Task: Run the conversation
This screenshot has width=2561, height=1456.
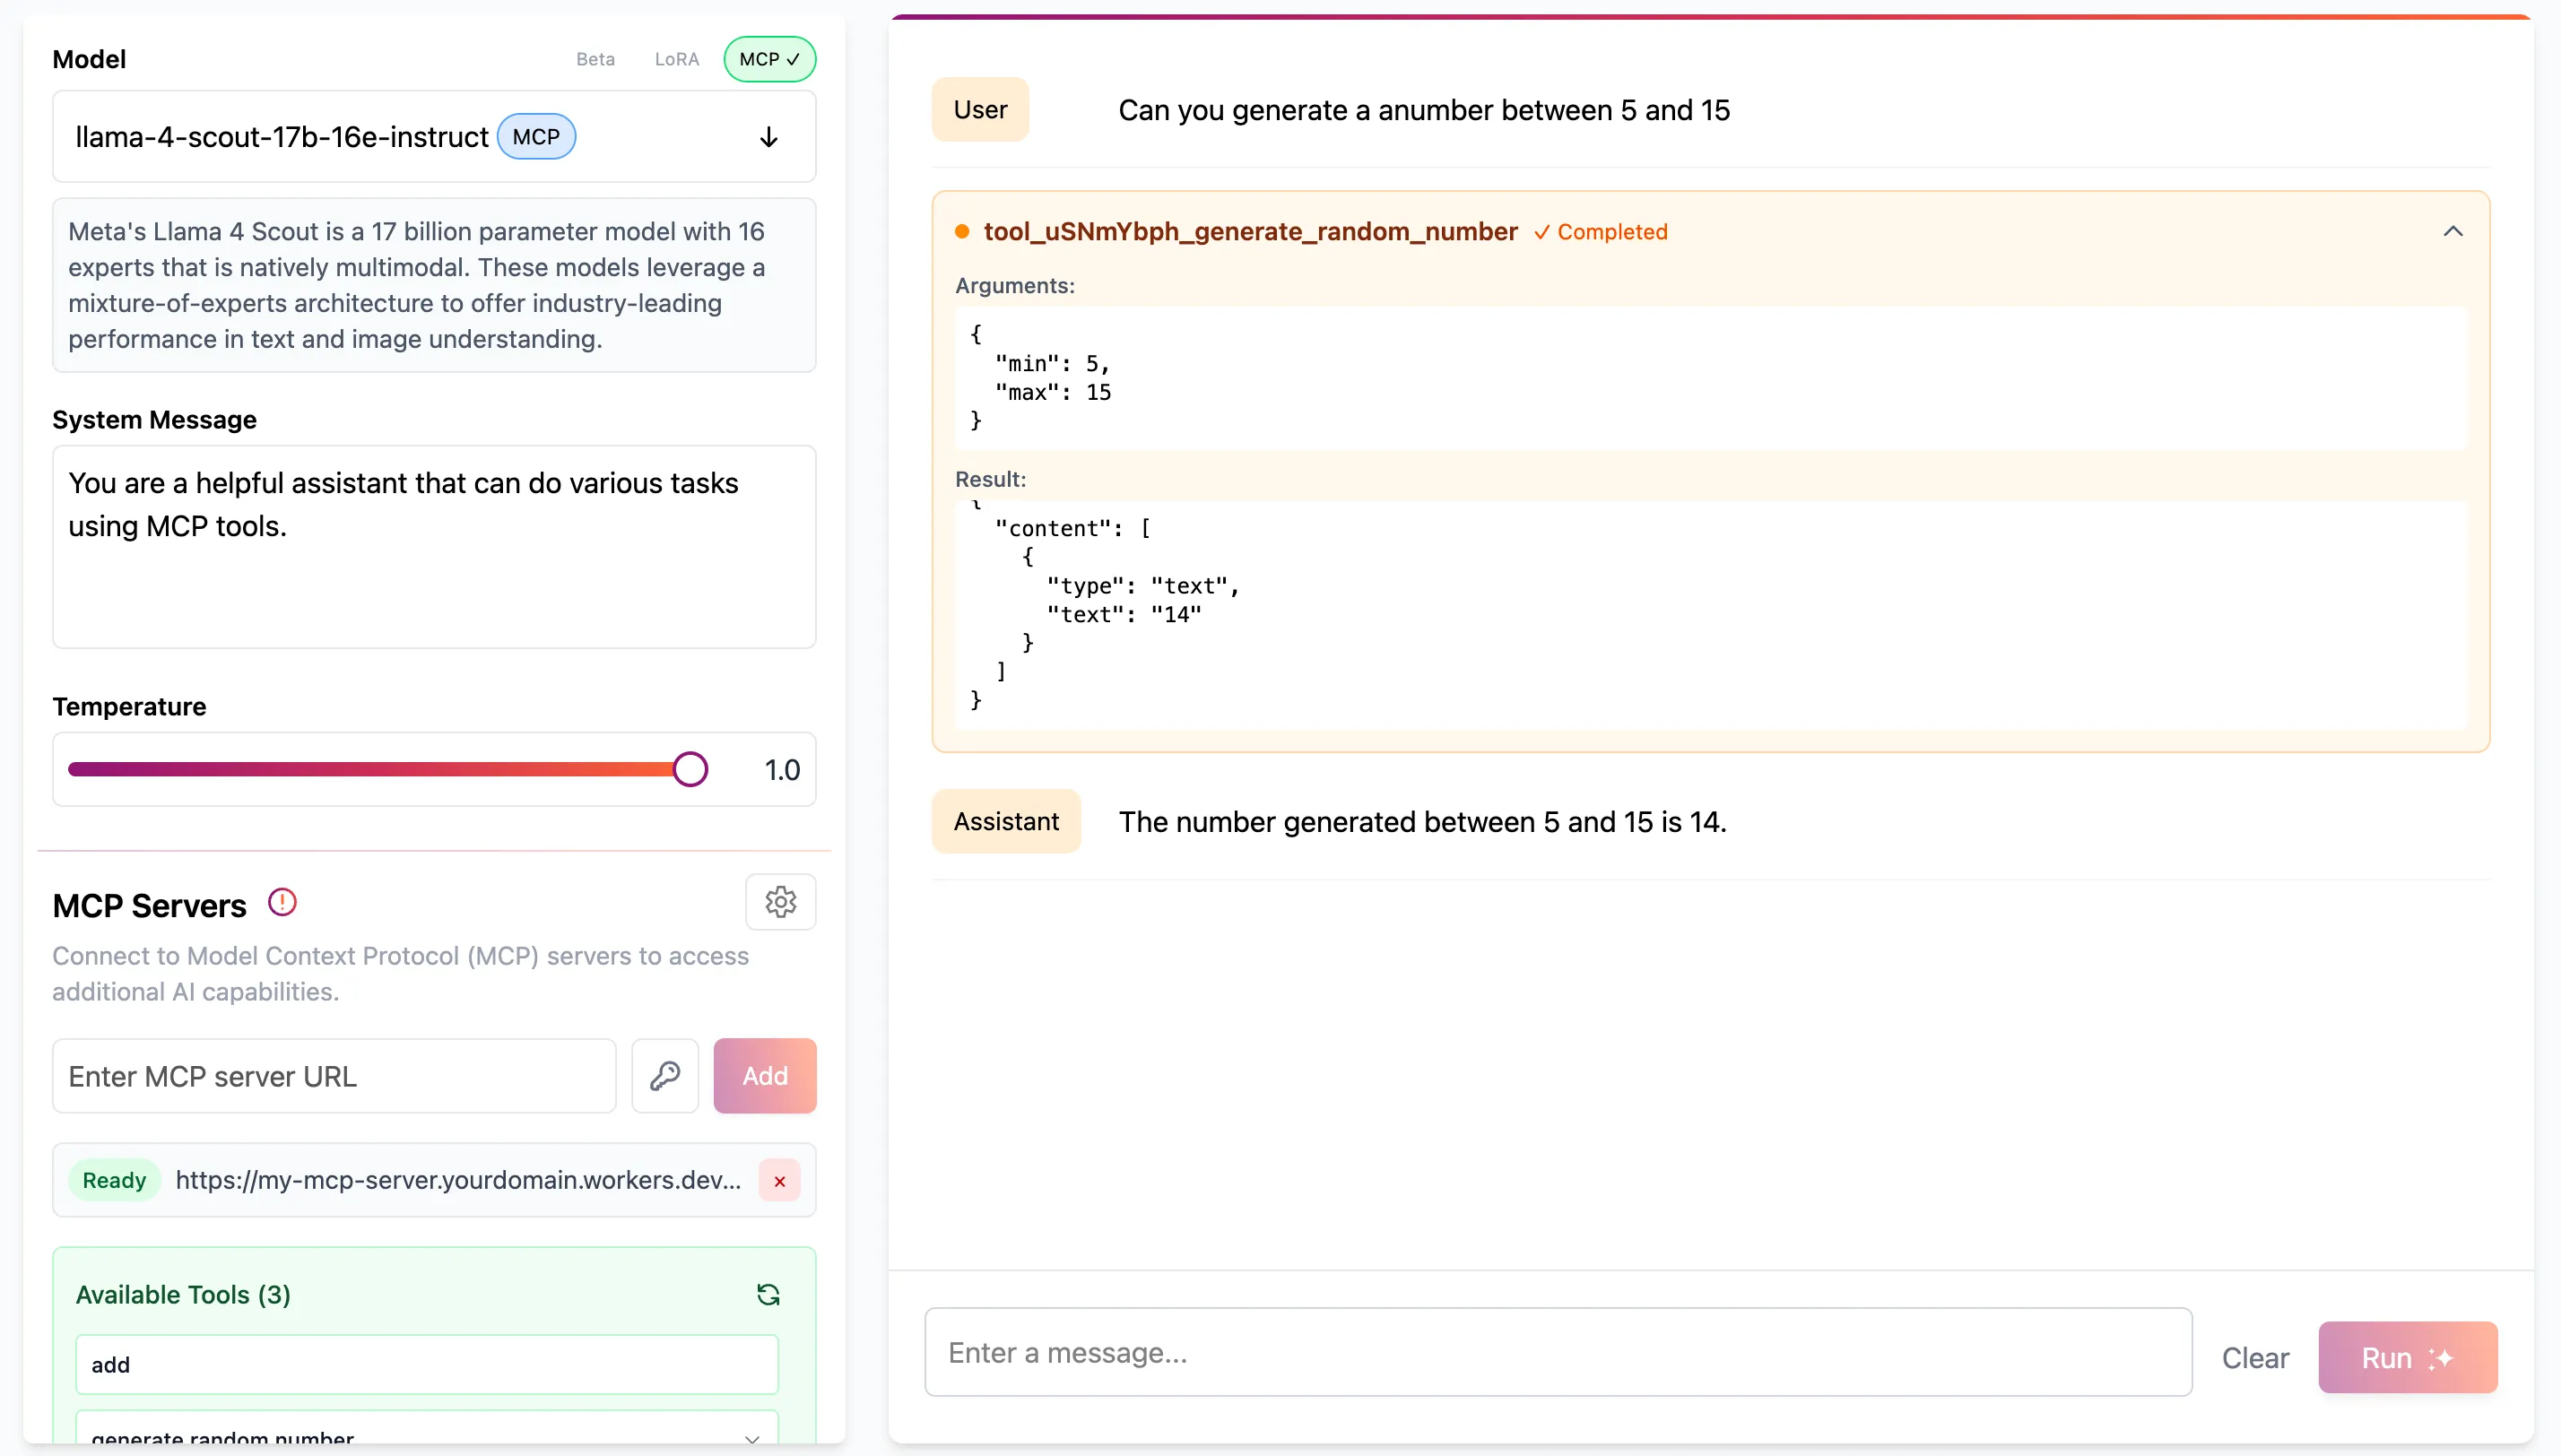Action: point(2407,1357)
